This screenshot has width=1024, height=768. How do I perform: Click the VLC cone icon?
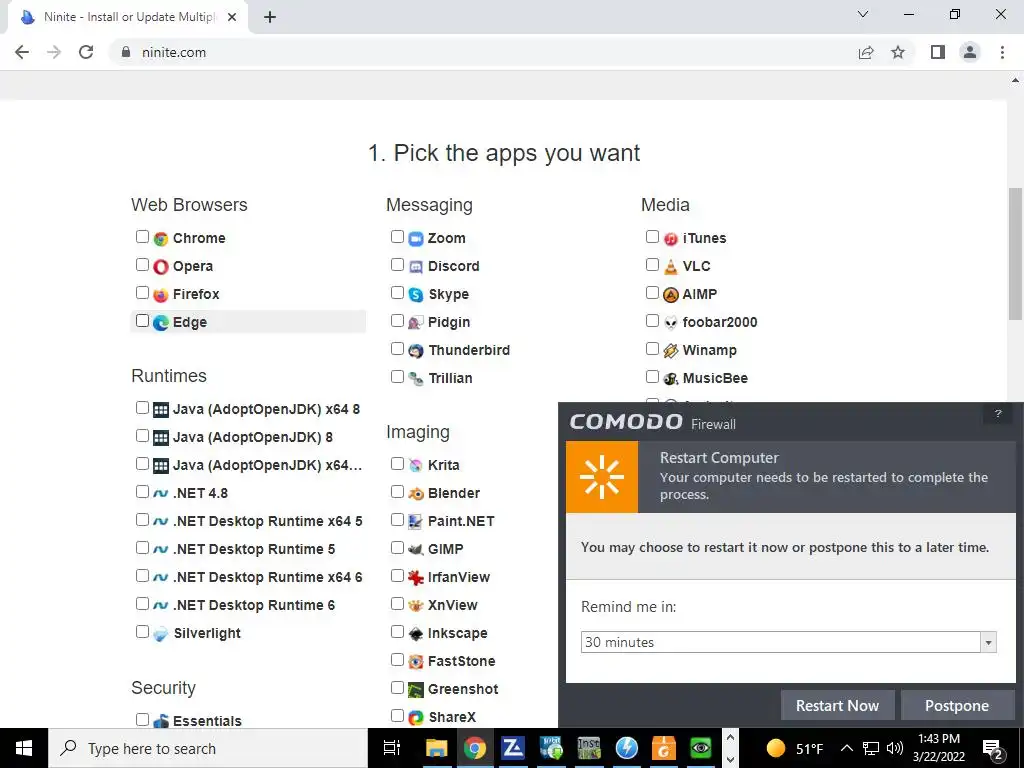(x=671, y=266)
